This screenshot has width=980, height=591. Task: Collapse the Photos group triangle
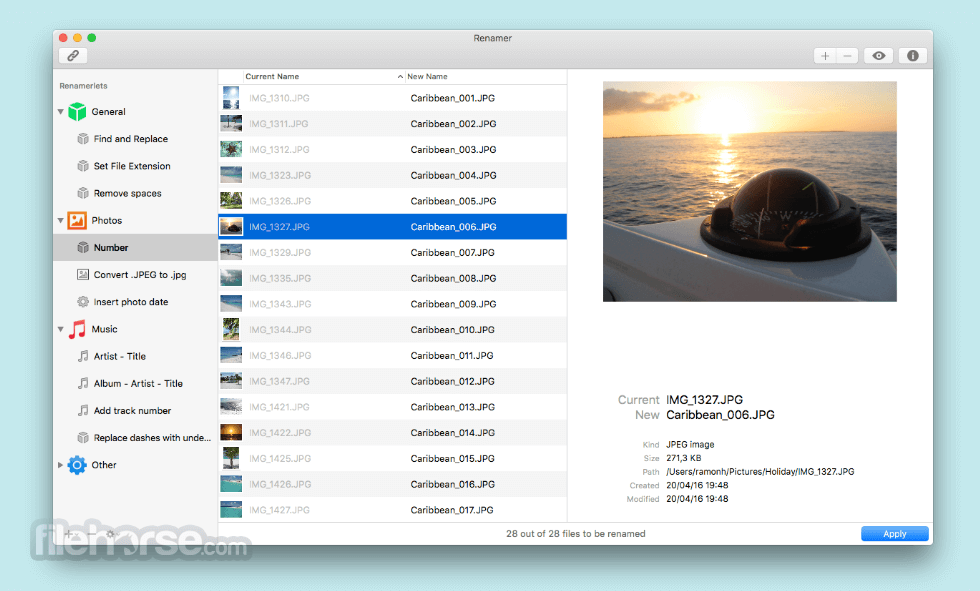pos(61,221)
